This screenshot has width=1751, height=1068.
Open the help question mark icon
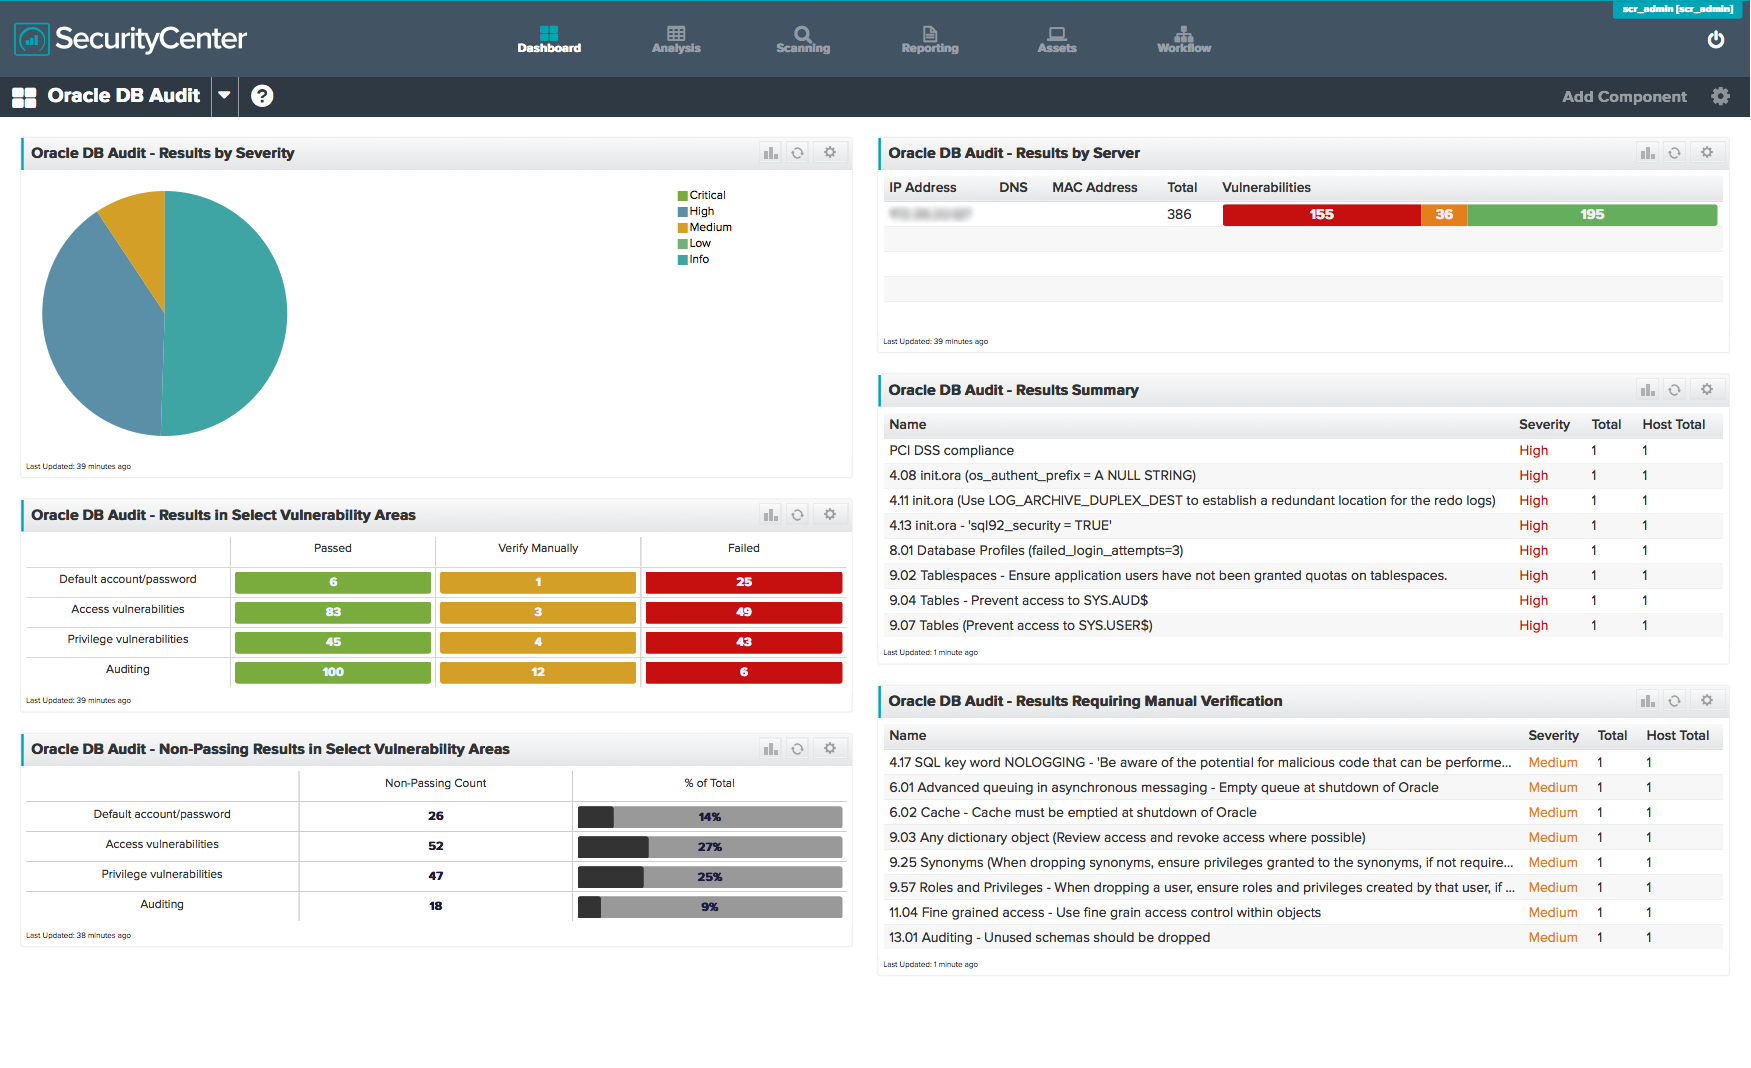coord(262,96)
